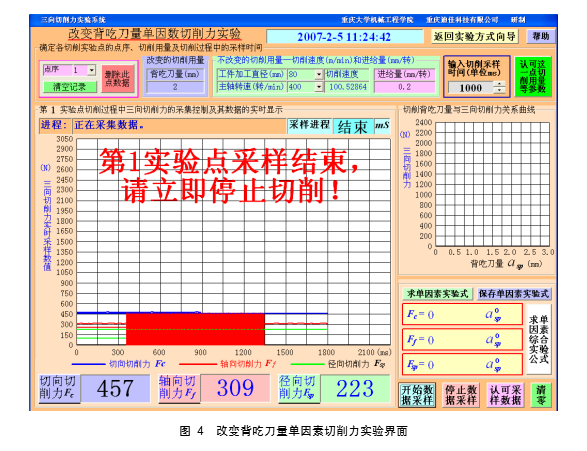
Task: Click the sampling time input showing 1000
Action: [471, 88]
